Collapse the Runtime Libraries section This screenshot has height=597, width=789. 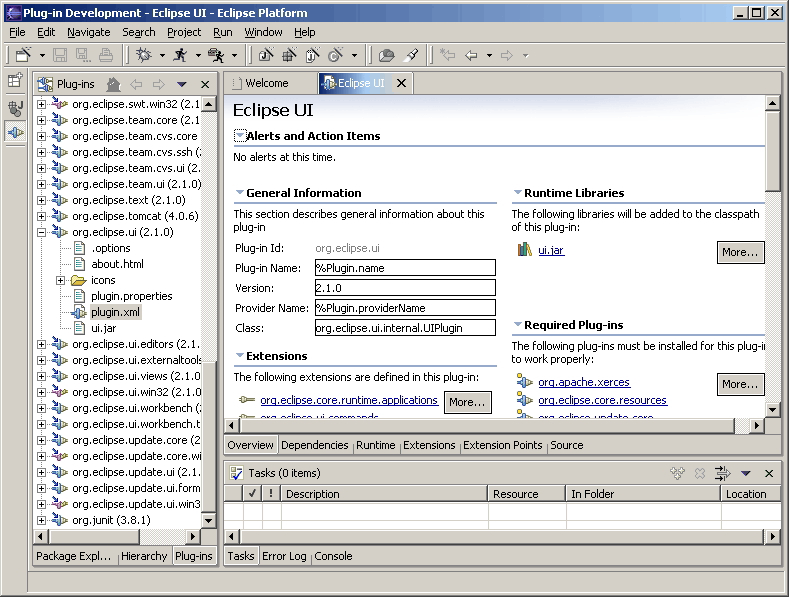(517, 192)
